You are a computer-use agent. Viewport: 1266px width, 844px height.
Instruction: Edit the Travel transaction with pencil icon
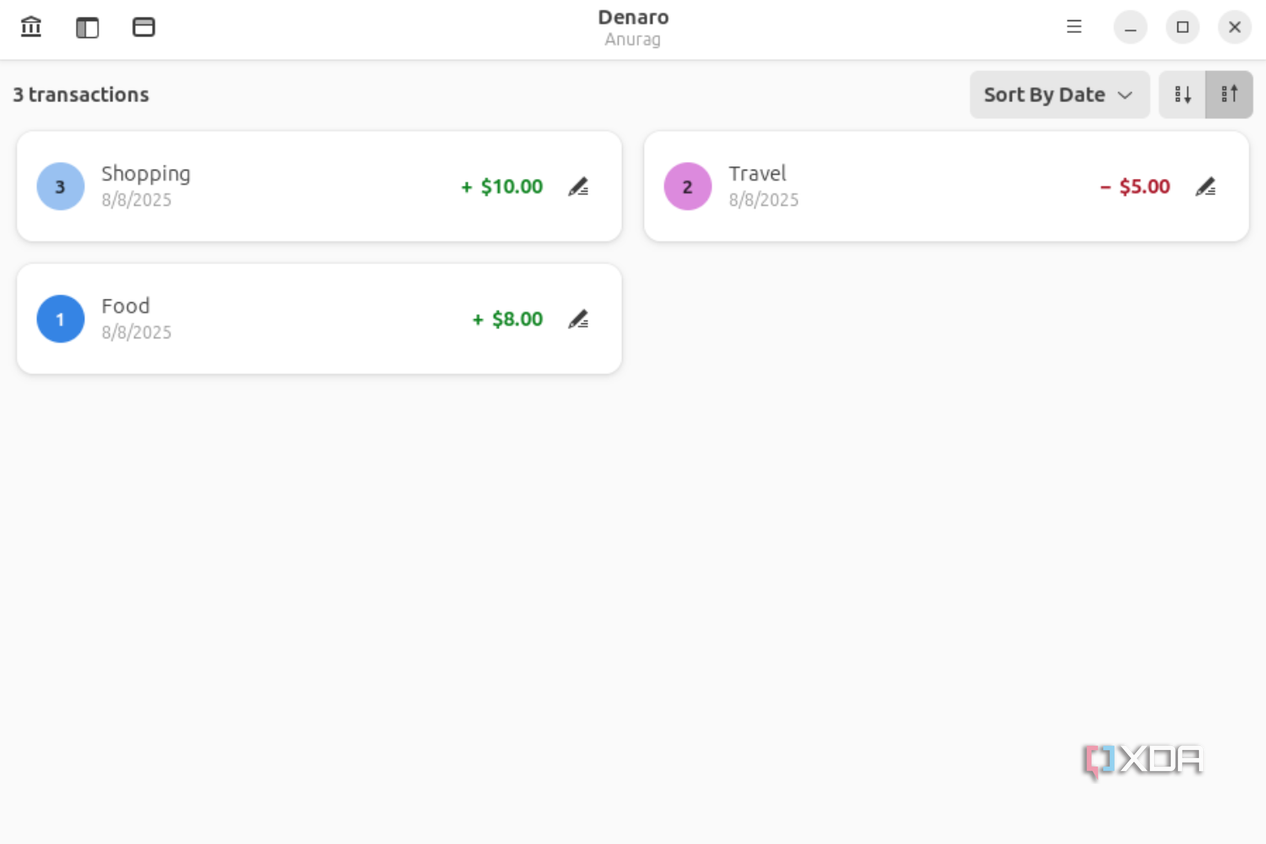(1206, 187)
